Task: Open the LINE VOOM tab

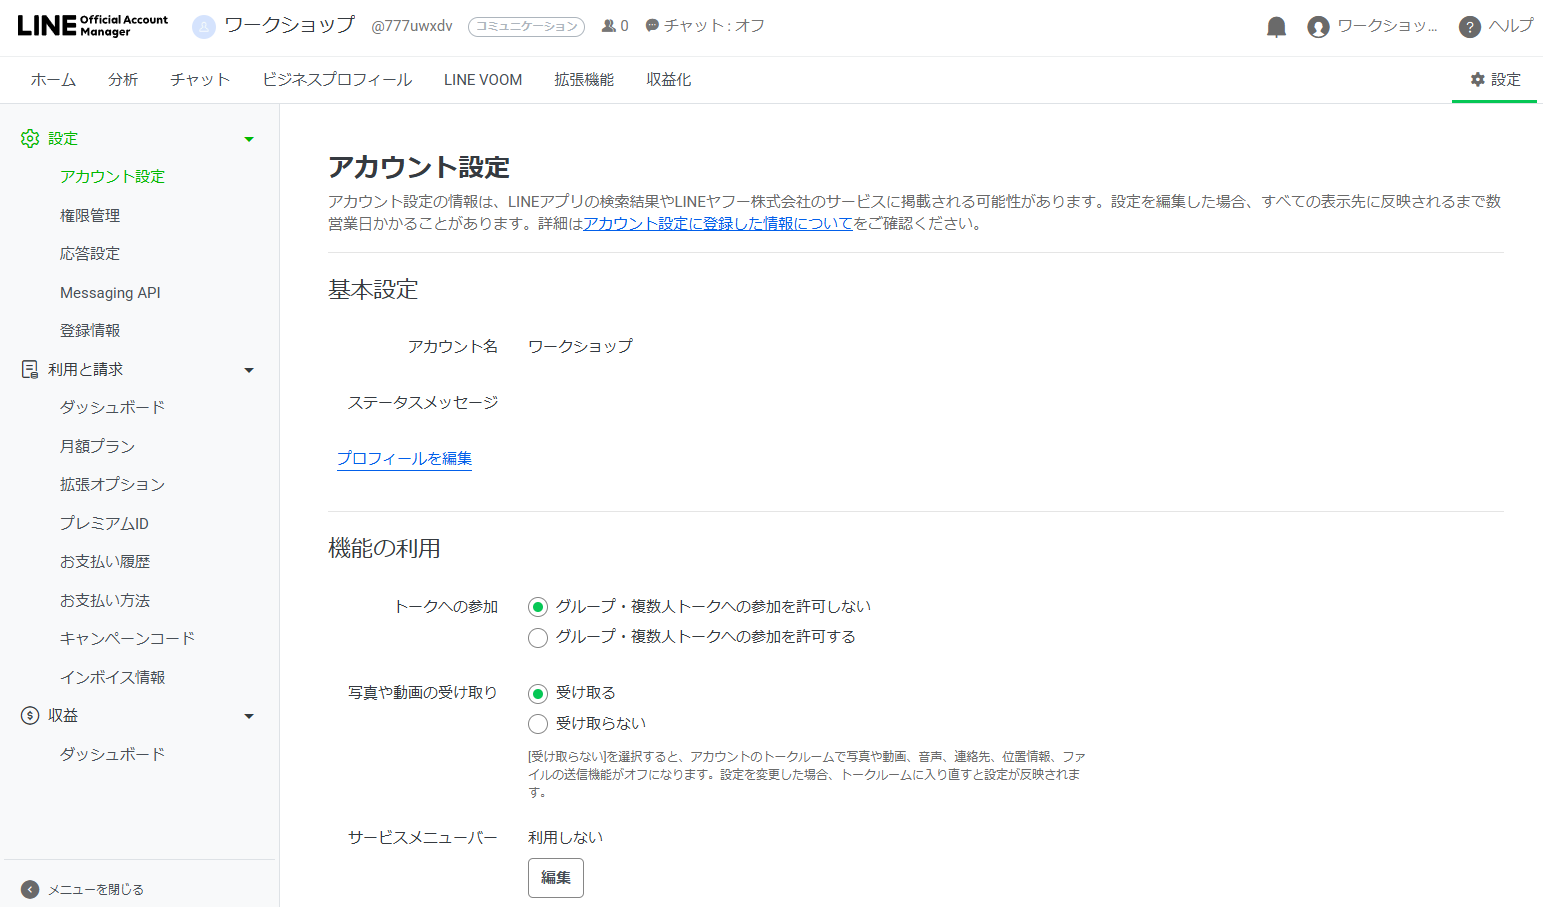Action: point(482,79)
